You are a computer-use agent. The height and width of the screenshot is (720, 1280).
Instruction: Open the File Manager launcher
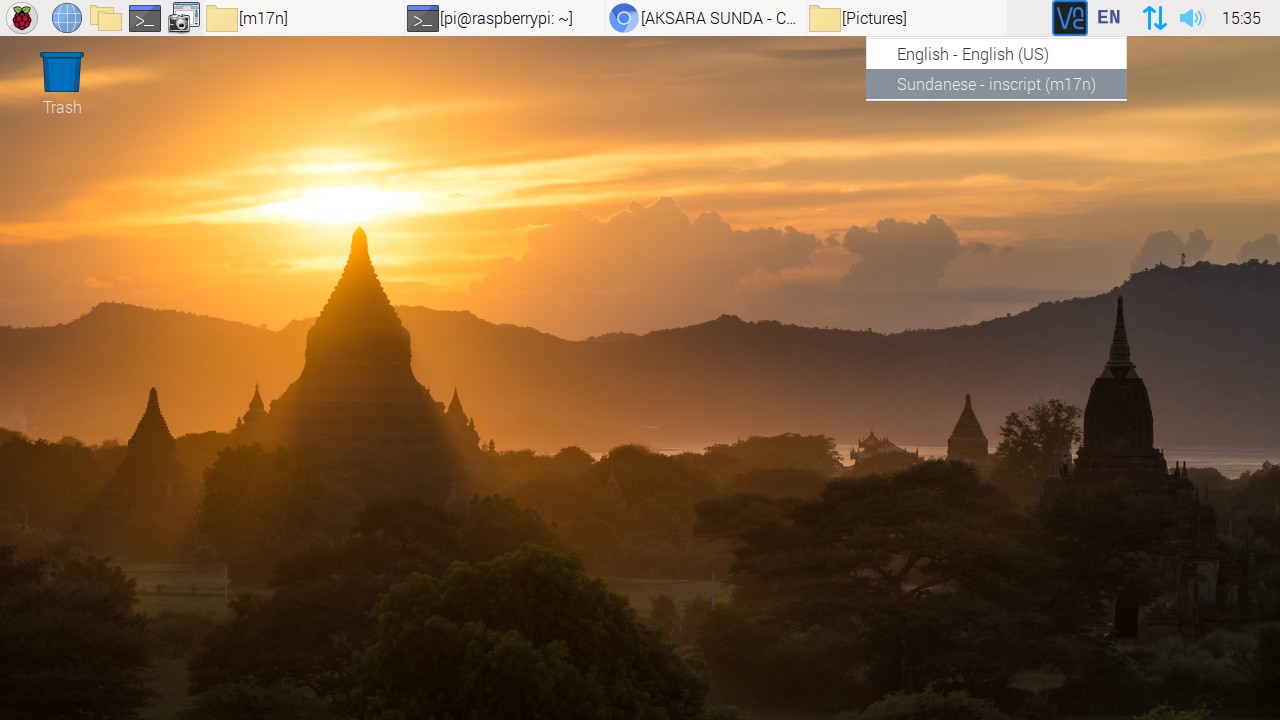pos(105,18)
